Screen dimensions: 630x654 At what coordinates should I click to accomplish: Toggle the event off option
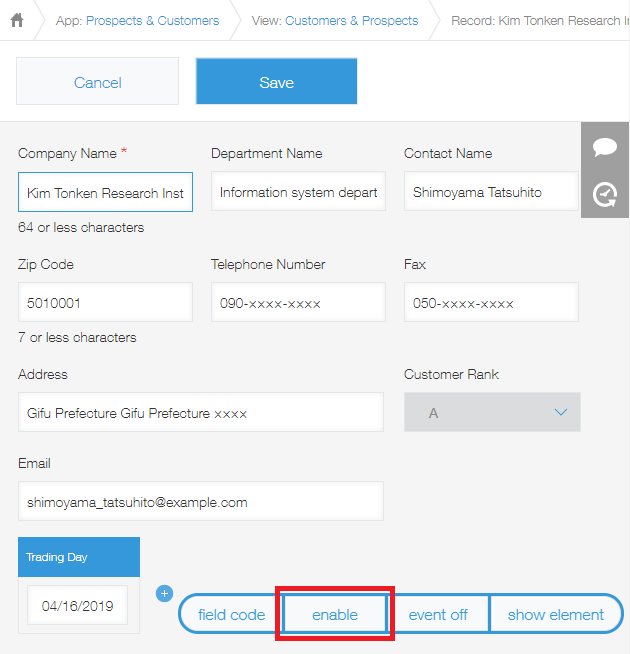[x=438, y=615]
